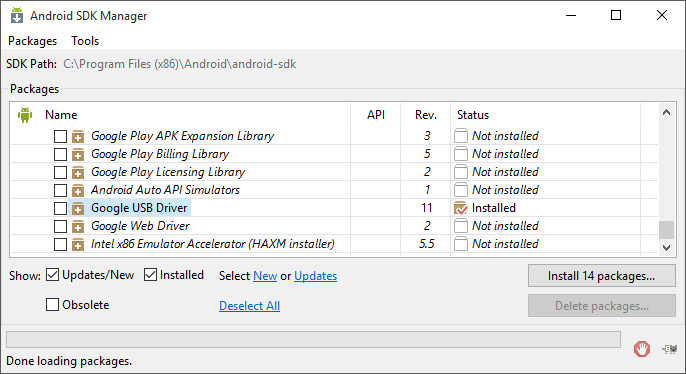Image resolution: width=686 pixels, height=374 pixels.
Task: Click revision 5.5 of Intel HAXM installer
Action: [x=427, y=244]
